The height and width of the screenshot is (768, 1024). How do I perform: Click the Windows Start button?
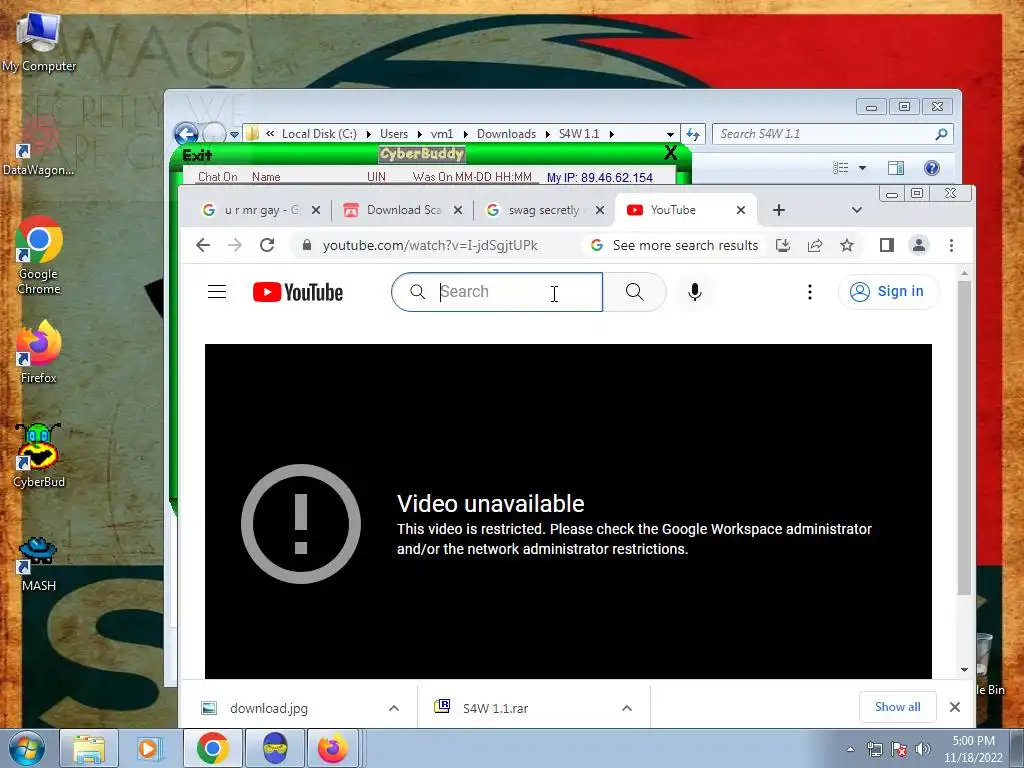click(25, 748)
